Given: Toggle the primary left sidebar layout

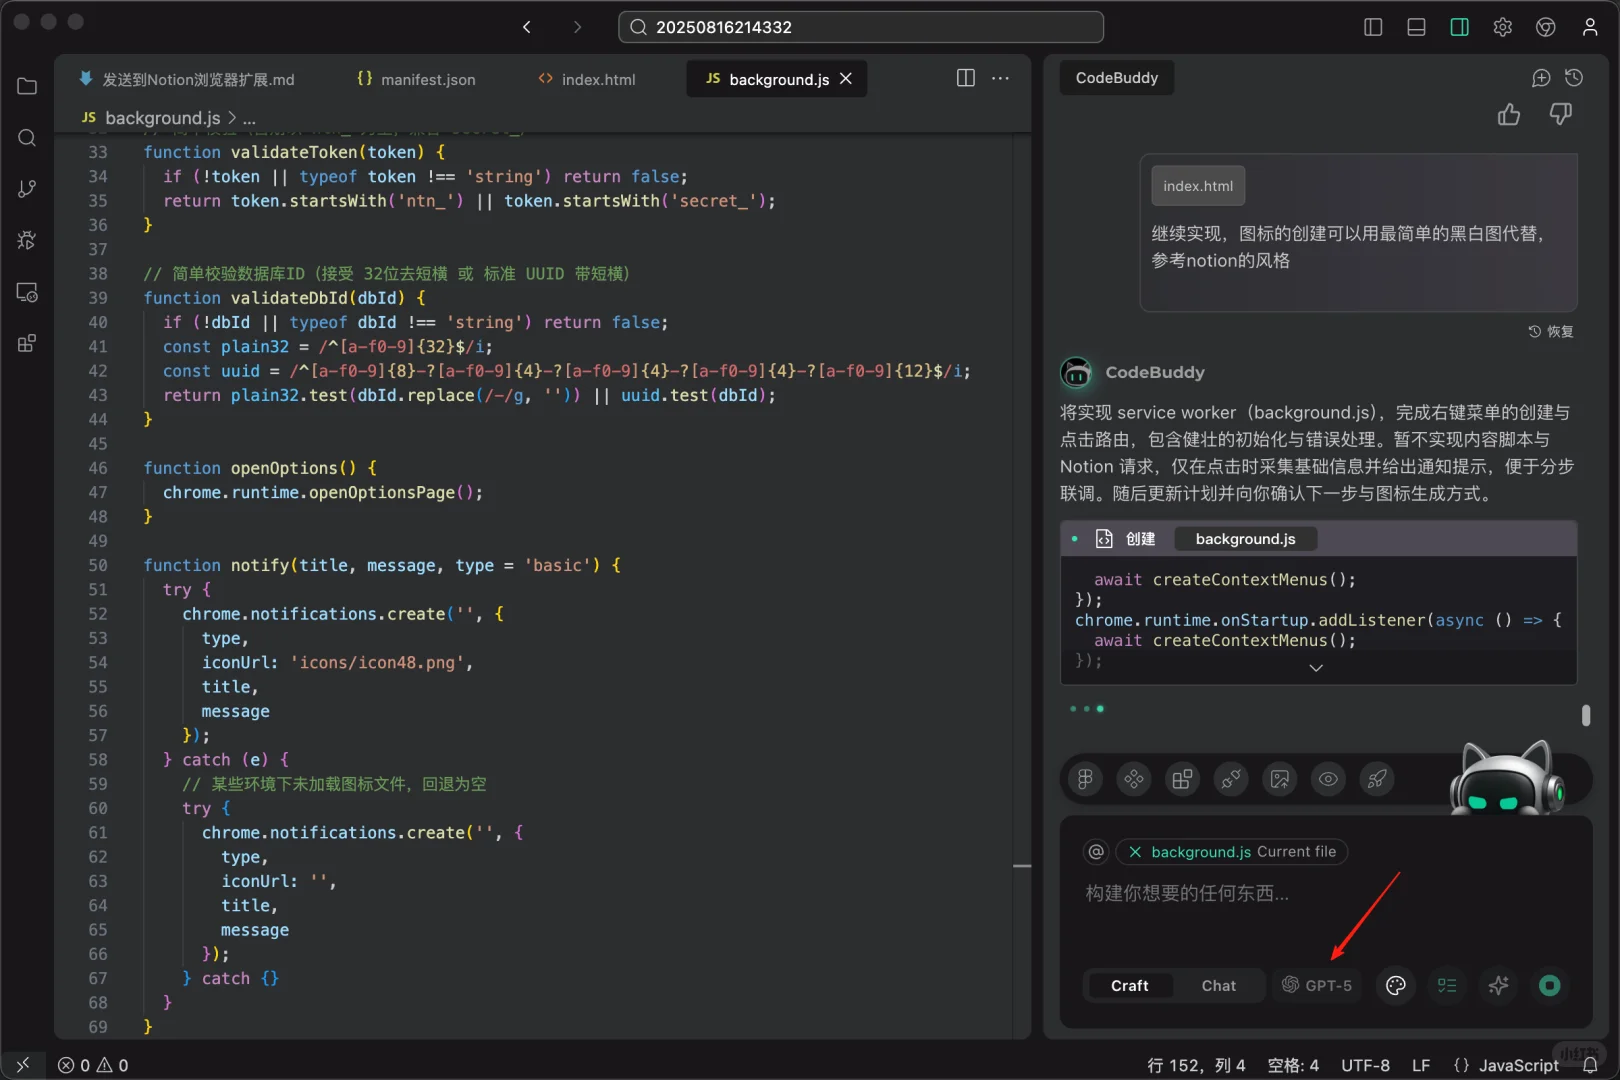Looking at the screenshot, I should coord(1373,27).
